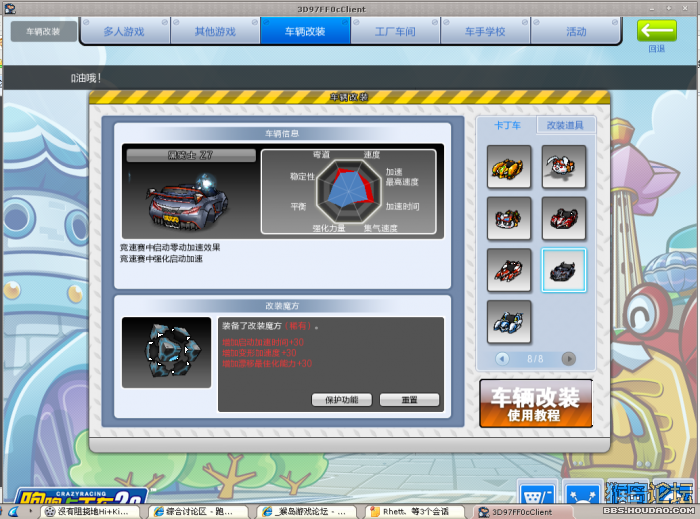Click the 强化力量 radar axis label
The image size is (700, 519).
[x=329, y=228]
